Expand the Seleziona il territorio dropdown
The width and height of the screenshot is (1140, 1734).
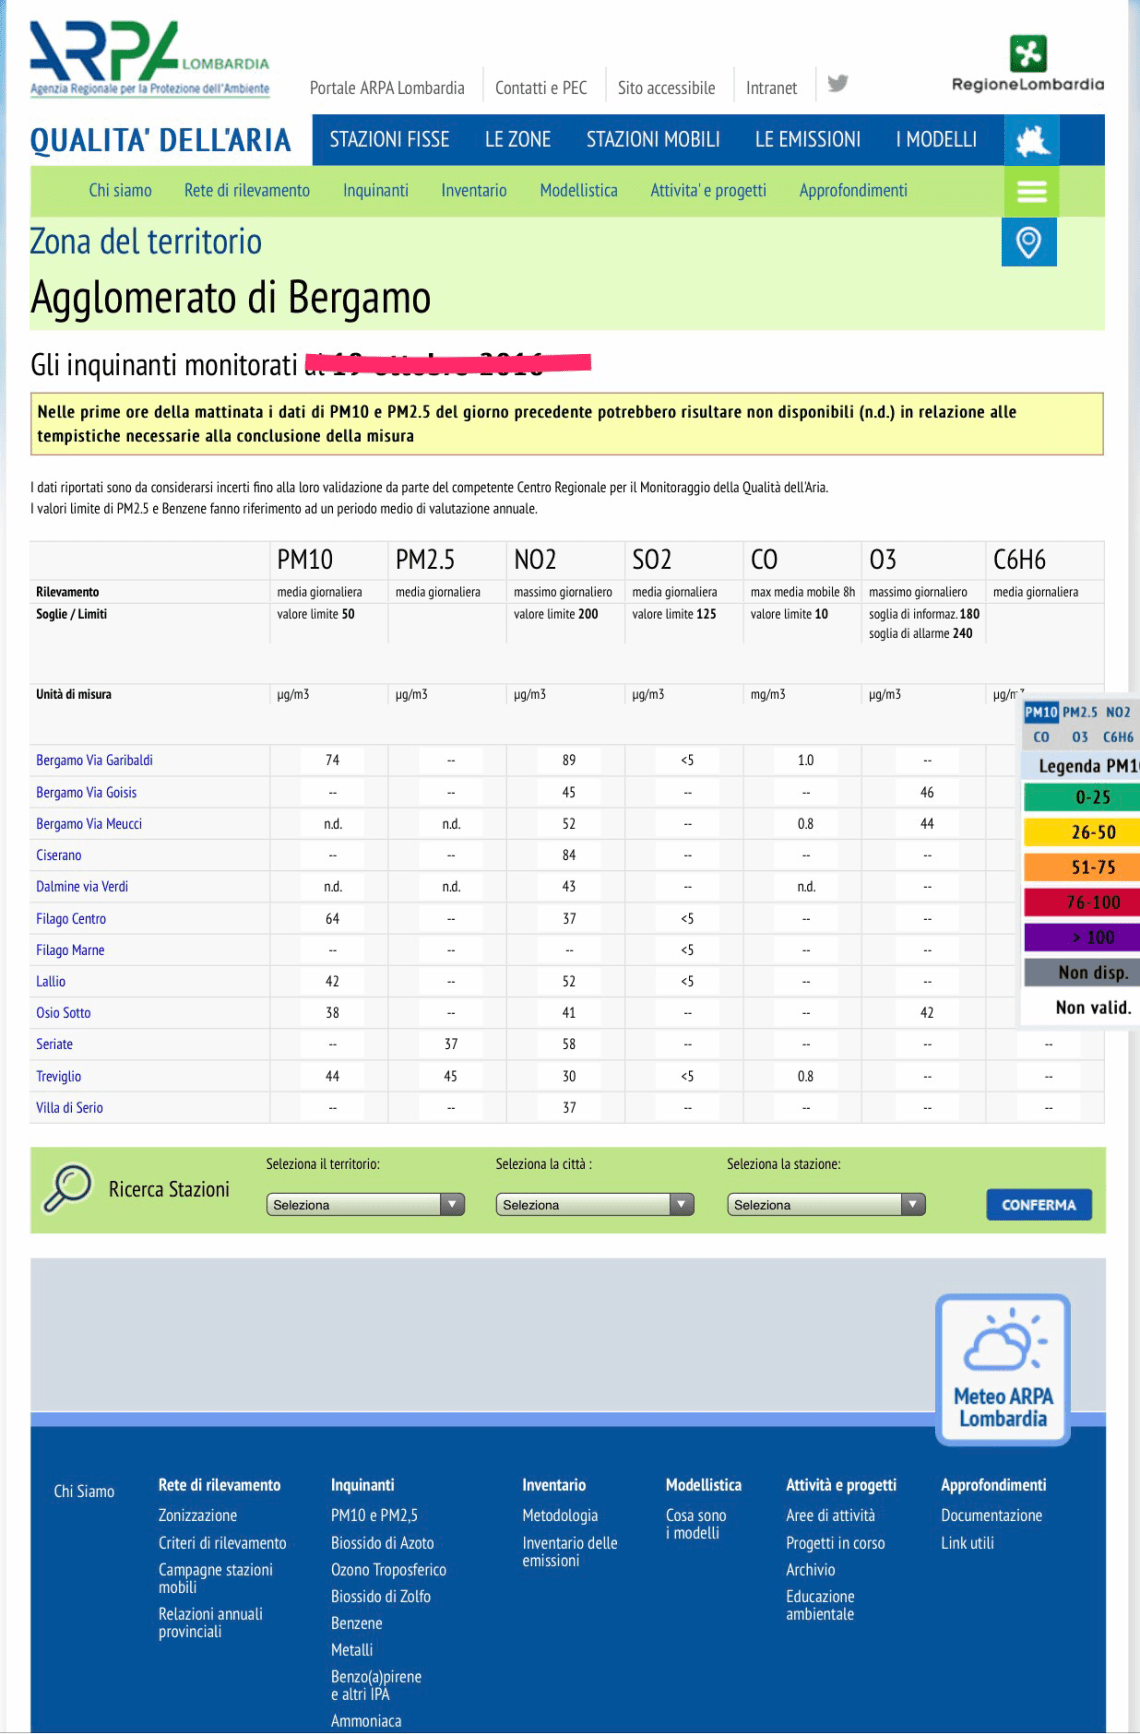pos(365,1205)
